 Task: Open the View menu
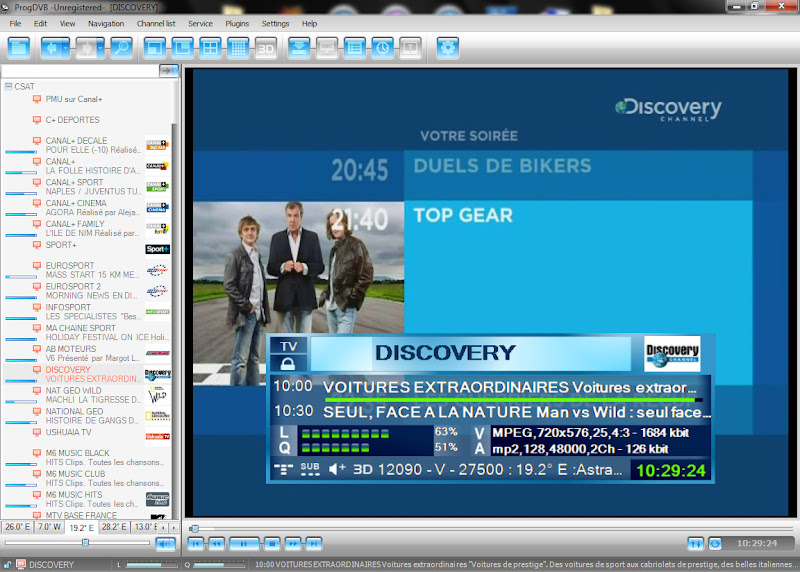67,23
